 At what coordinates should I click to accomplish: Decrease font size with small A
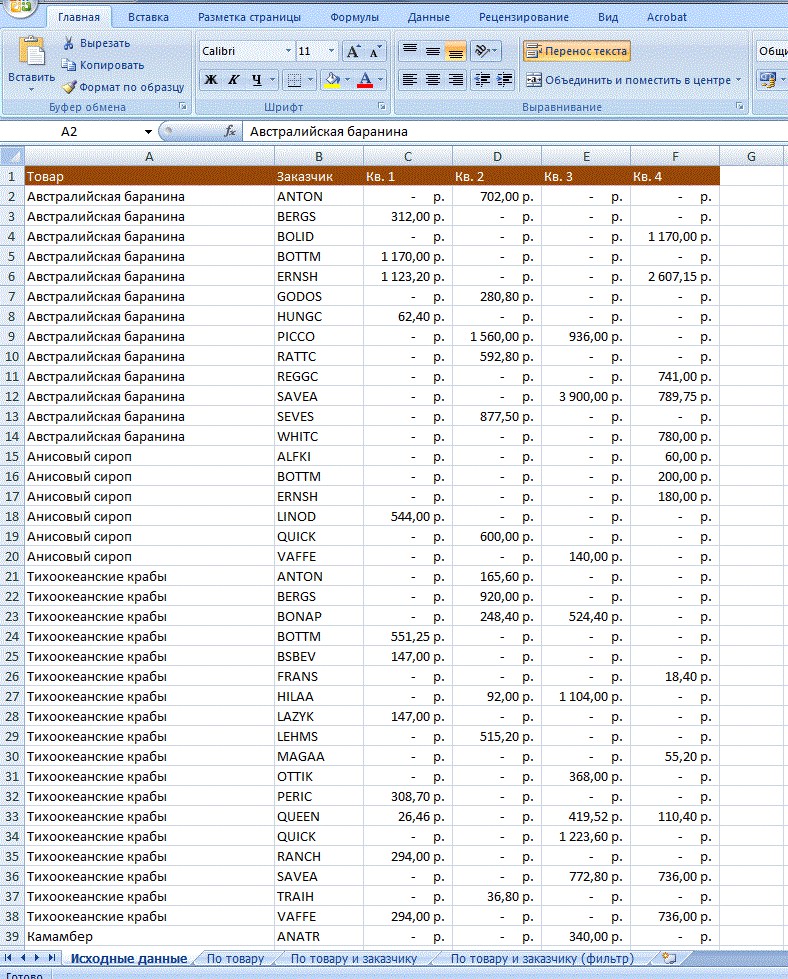(x=375, y=51)
